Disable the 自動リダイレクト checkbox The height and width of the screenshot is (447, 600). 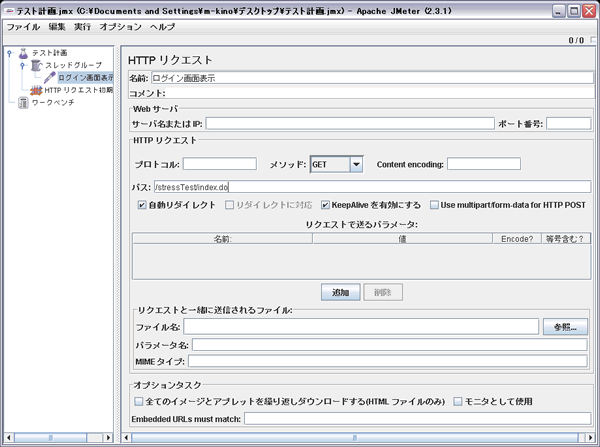[142, 205]
